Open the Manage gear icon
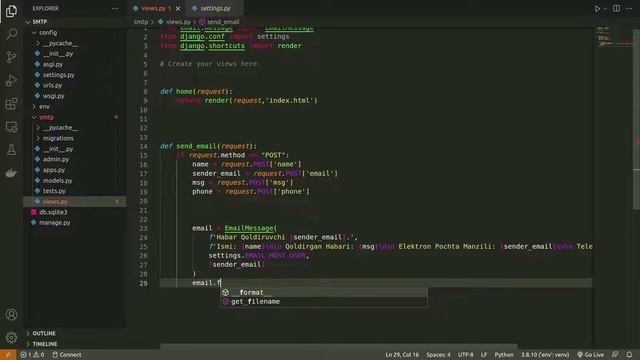Viewport: 640px width, 360px height. [x=11, y=338]
